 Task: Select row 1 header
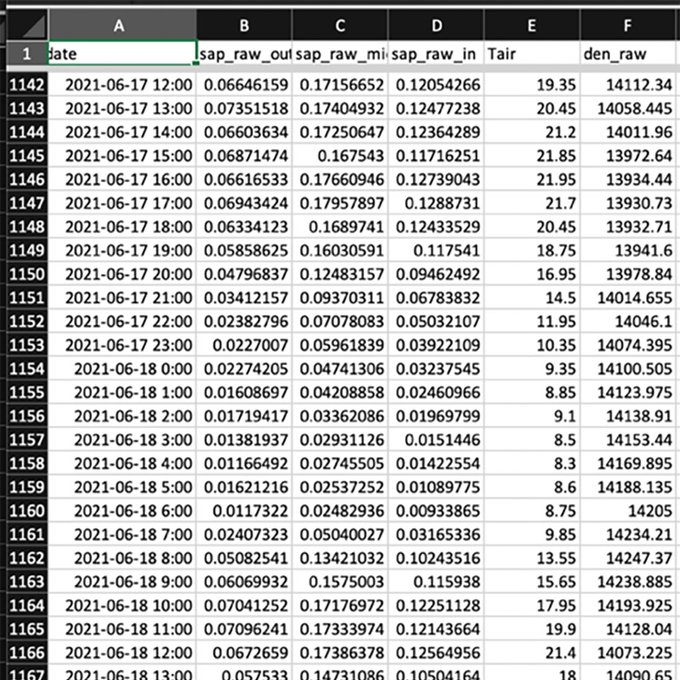point(23,53)
